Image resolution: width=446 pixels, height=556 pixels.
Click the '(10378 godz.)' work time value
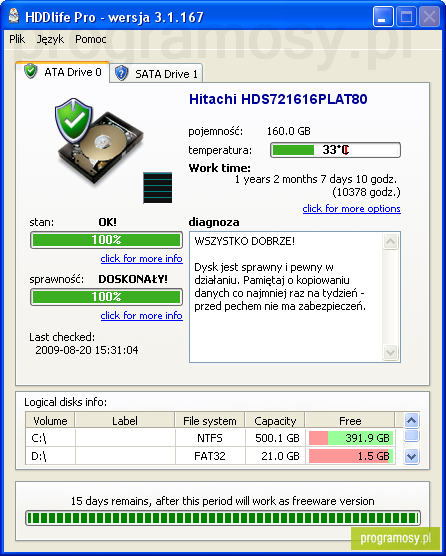tap(366, 192)
